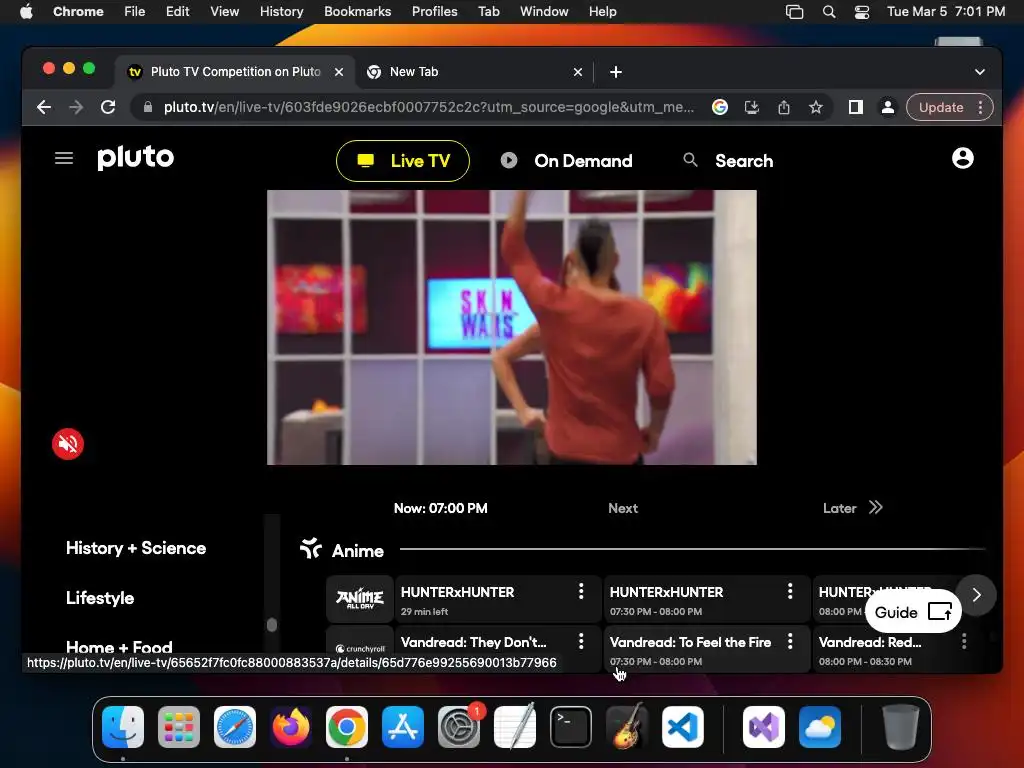Image resolution: width=1024 pixels, height=768 pixels.
Task: Open options for Vandread: They Don't...
Action: (x=581, y=641)
